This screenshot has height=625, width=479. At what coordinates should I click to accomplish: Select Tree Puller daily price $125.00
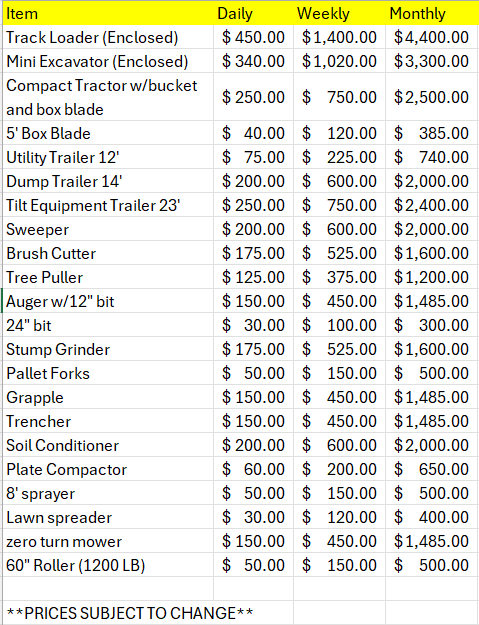[x=253, y=277]
